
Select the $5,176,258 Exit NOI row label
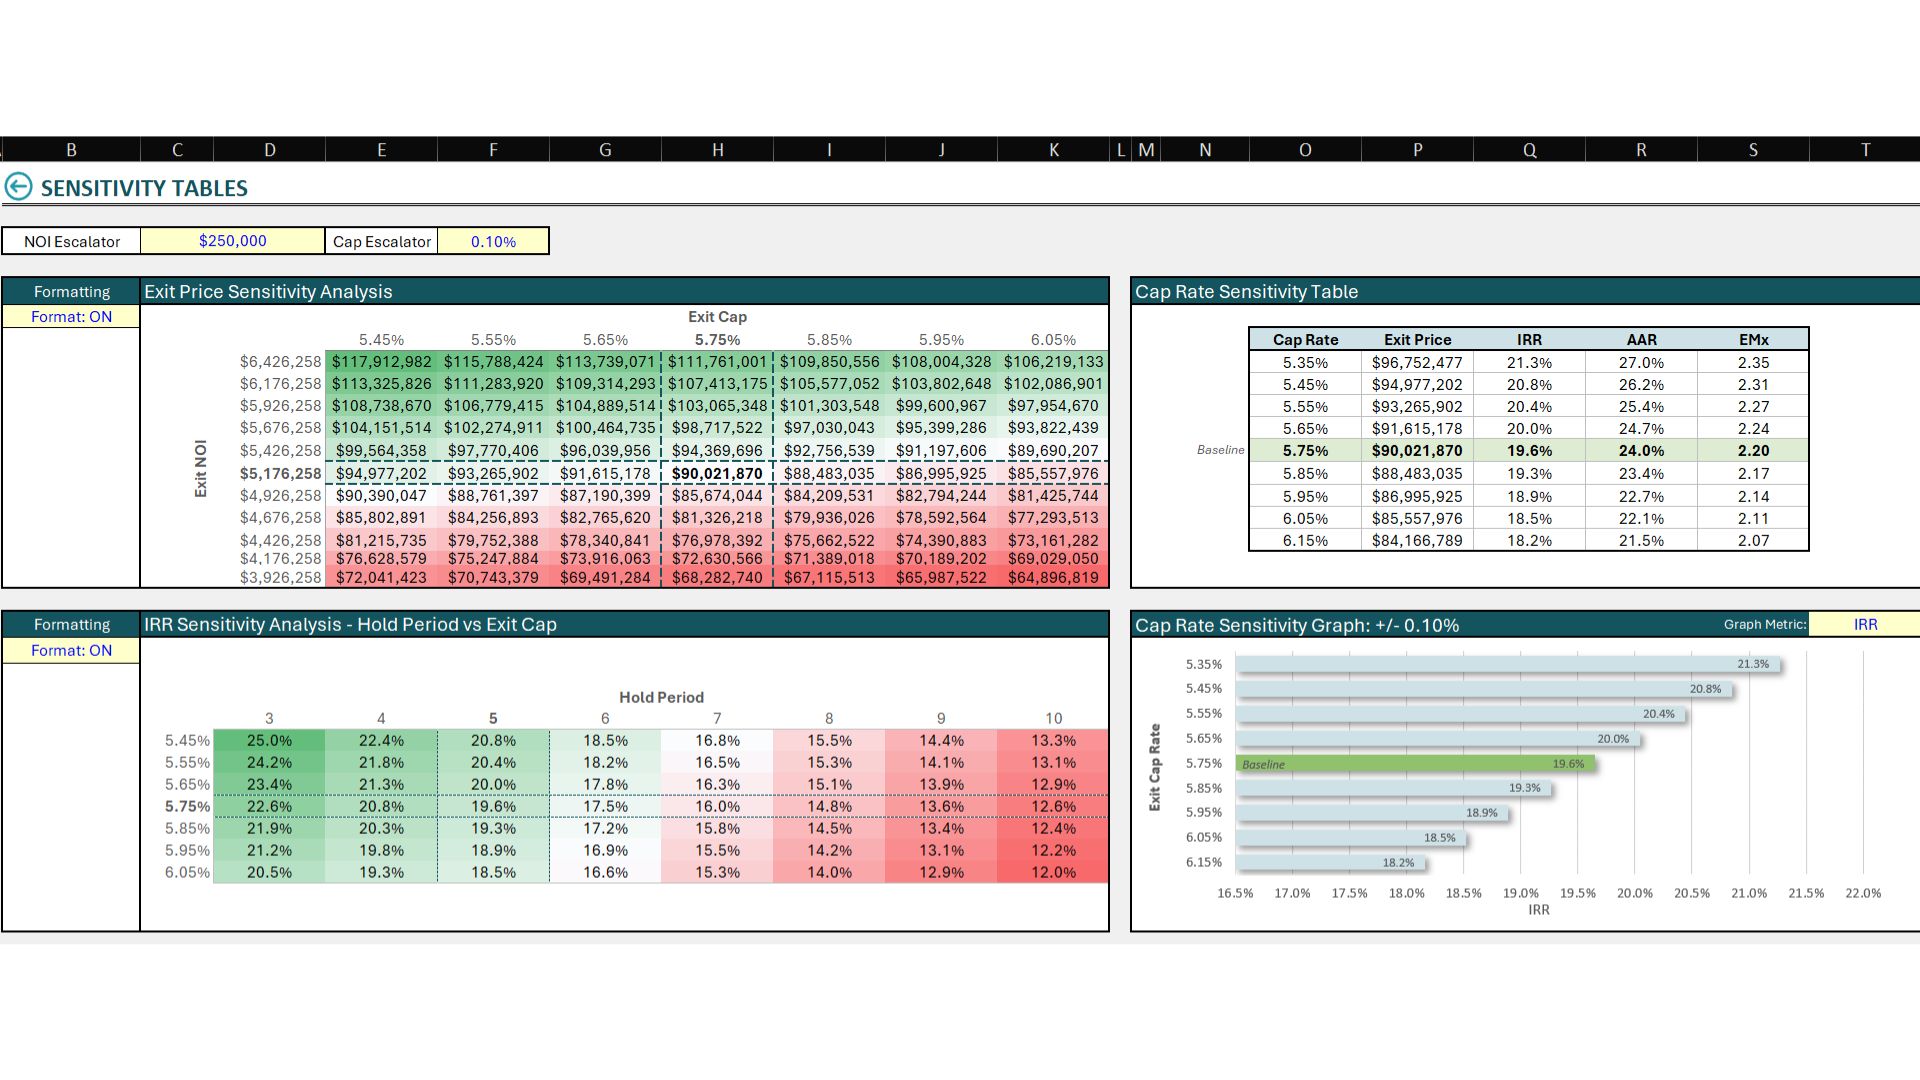(x=280, y=474)
